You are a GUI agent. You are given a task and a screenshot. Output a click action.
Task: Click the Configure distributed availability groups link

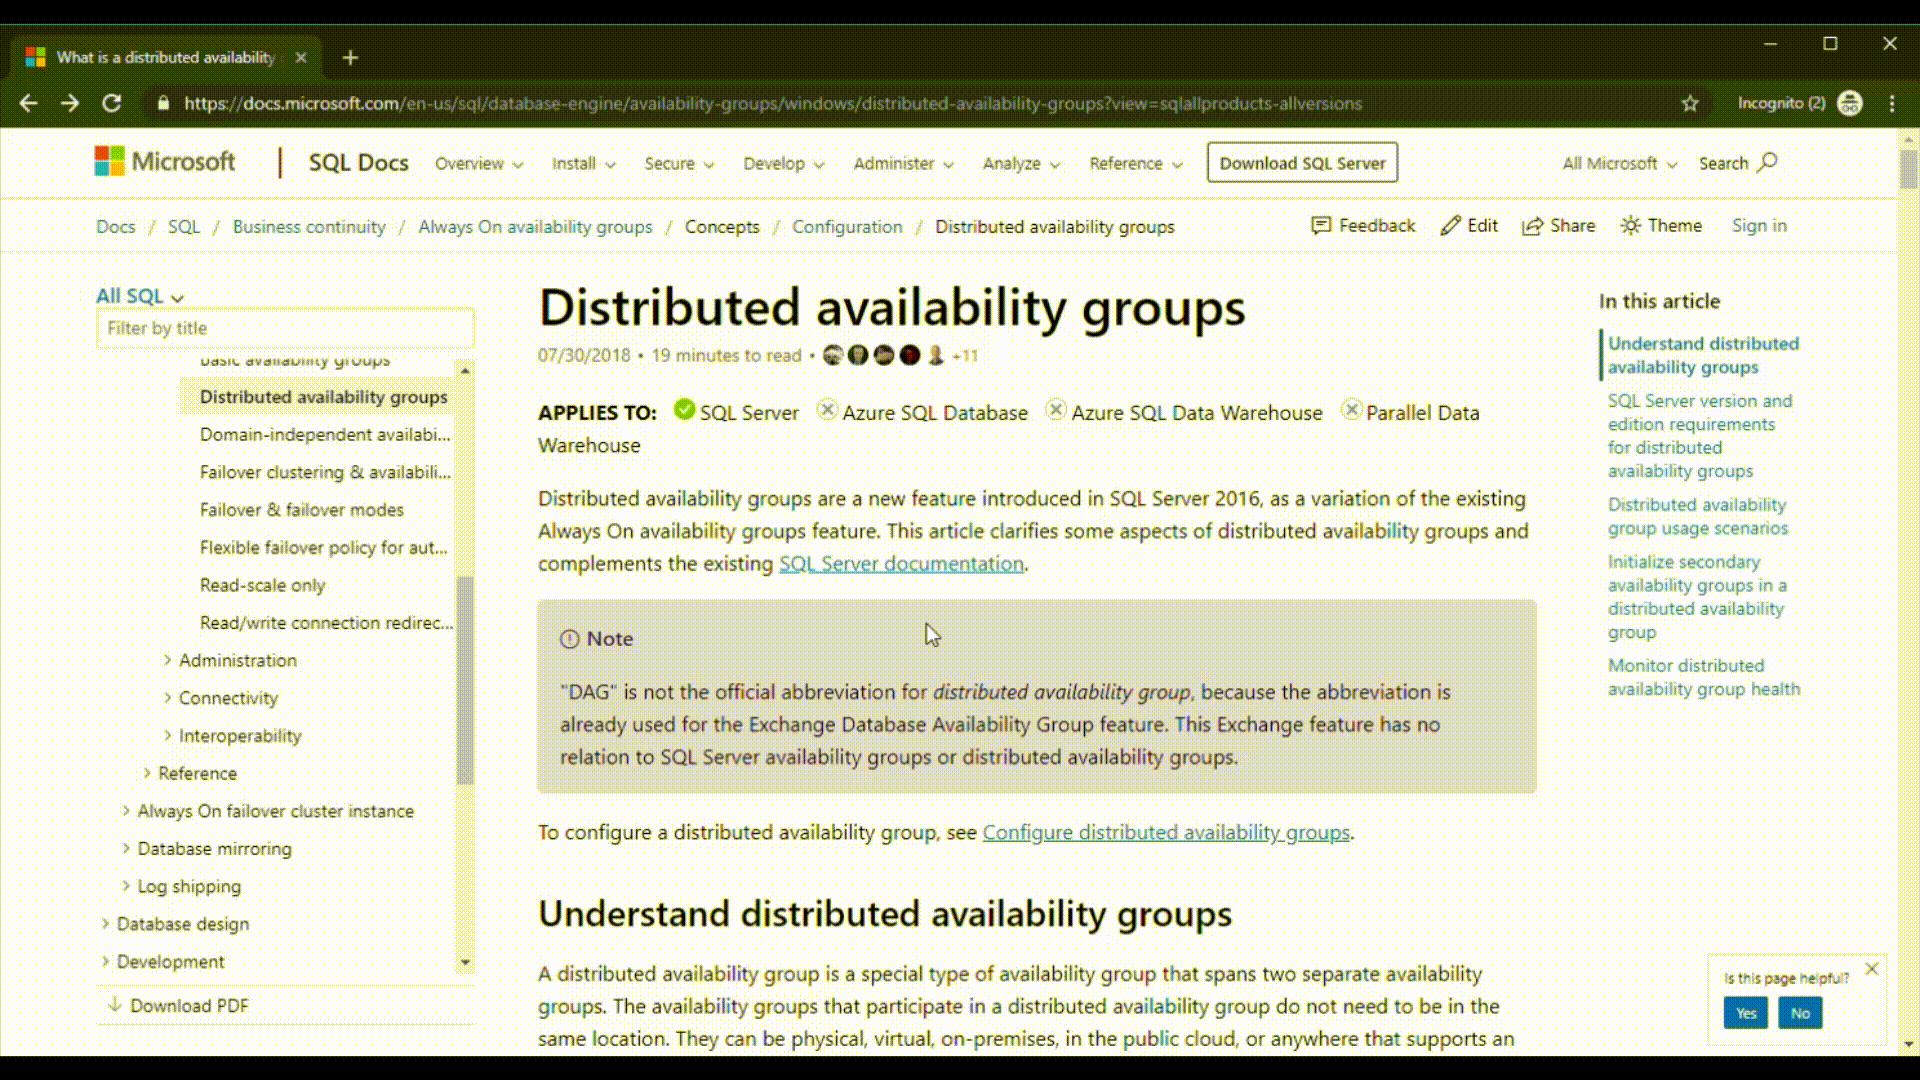(1166, 832)
